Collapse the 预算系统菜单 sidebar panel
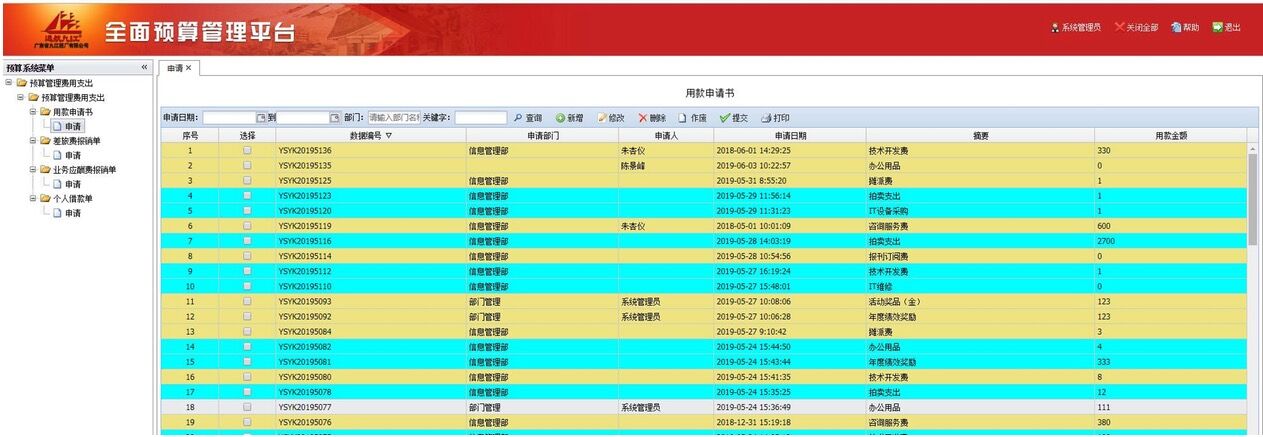 click(x=144, y=67)
